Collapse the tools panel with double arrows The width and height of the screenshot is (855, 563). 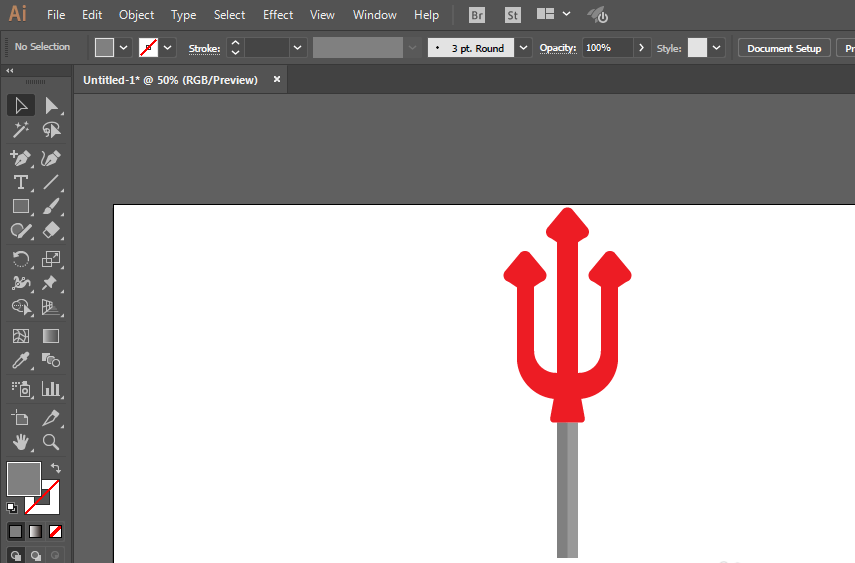[9, 70]
